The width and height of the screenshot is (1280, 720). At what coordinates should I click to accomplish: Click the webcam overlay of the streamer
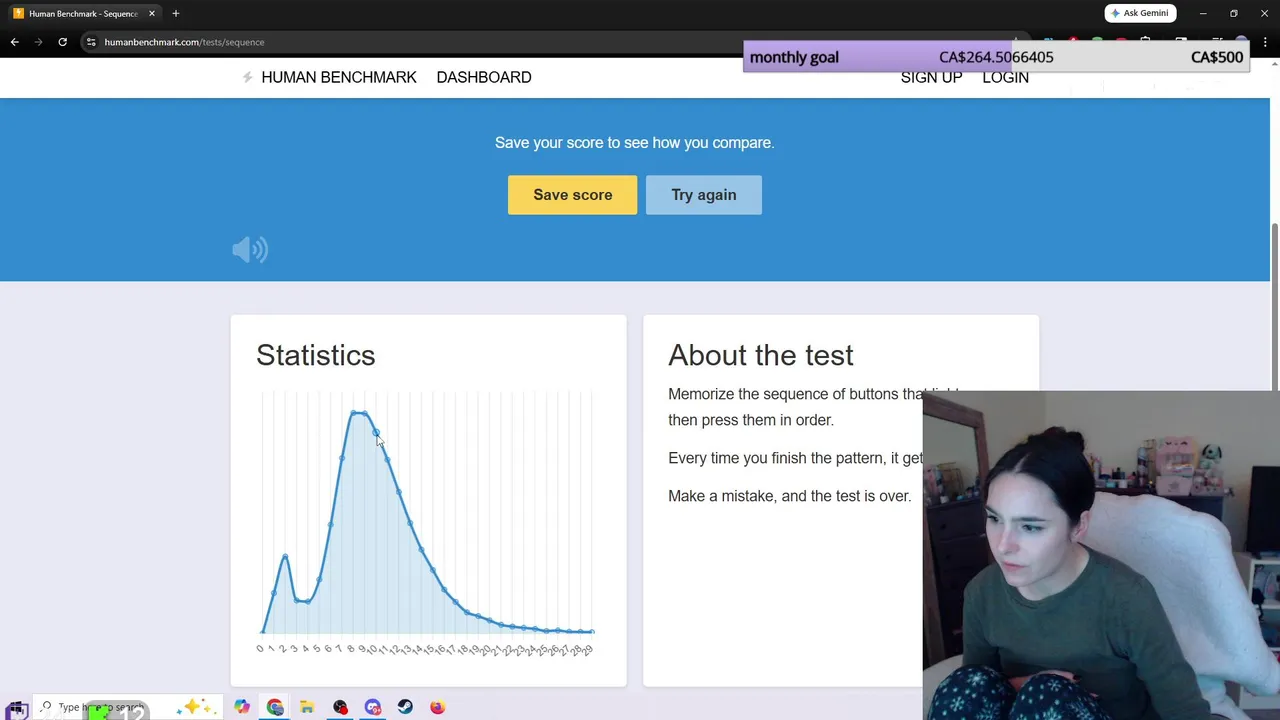pyautogui.click(x=1101, y=555)
